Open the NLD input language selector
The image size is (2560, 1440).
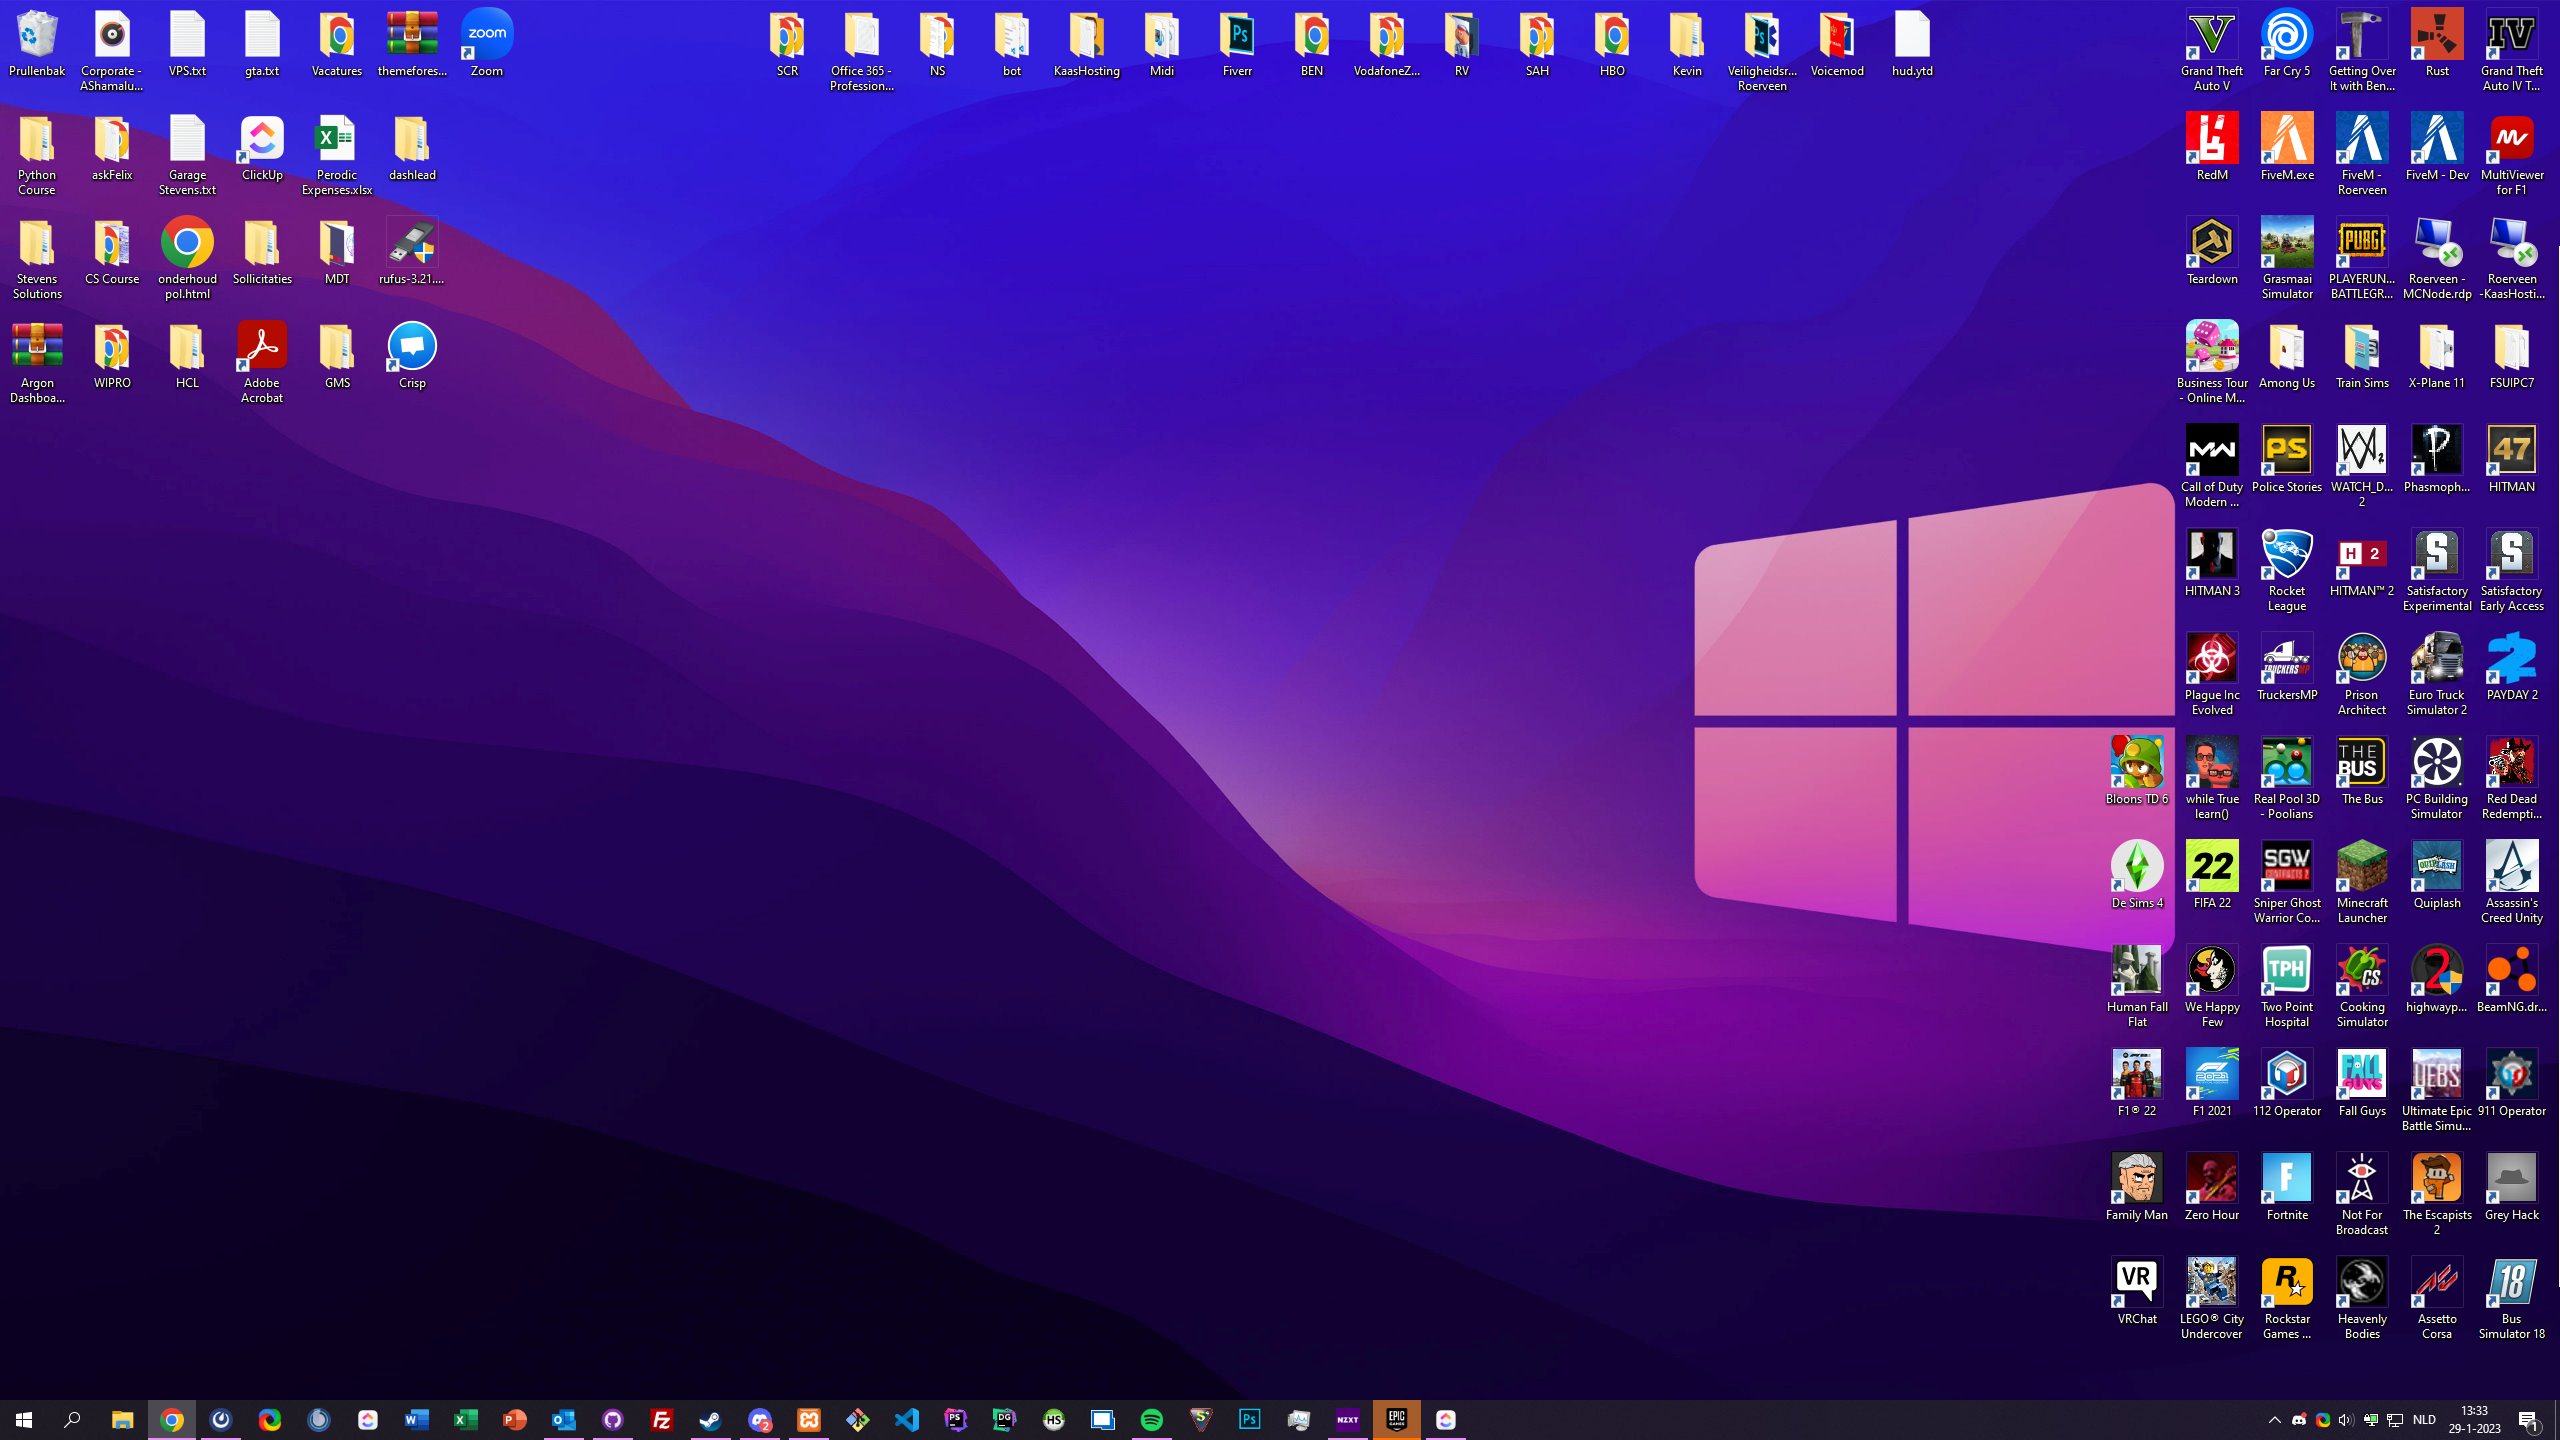2424,1419
